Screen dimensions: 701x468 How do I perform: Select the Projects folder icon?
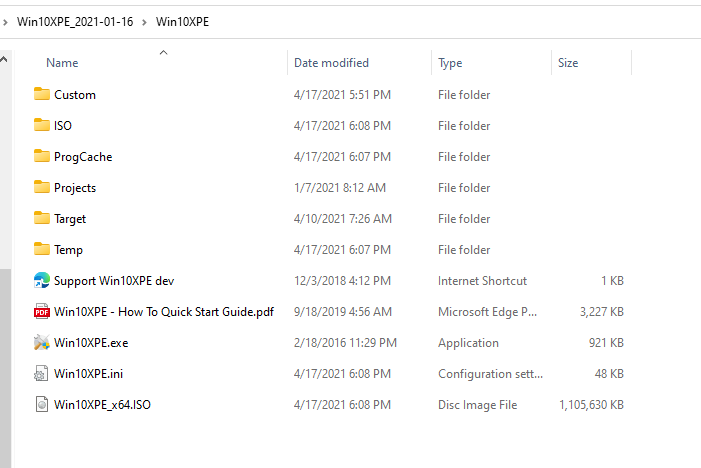(42, 187)
